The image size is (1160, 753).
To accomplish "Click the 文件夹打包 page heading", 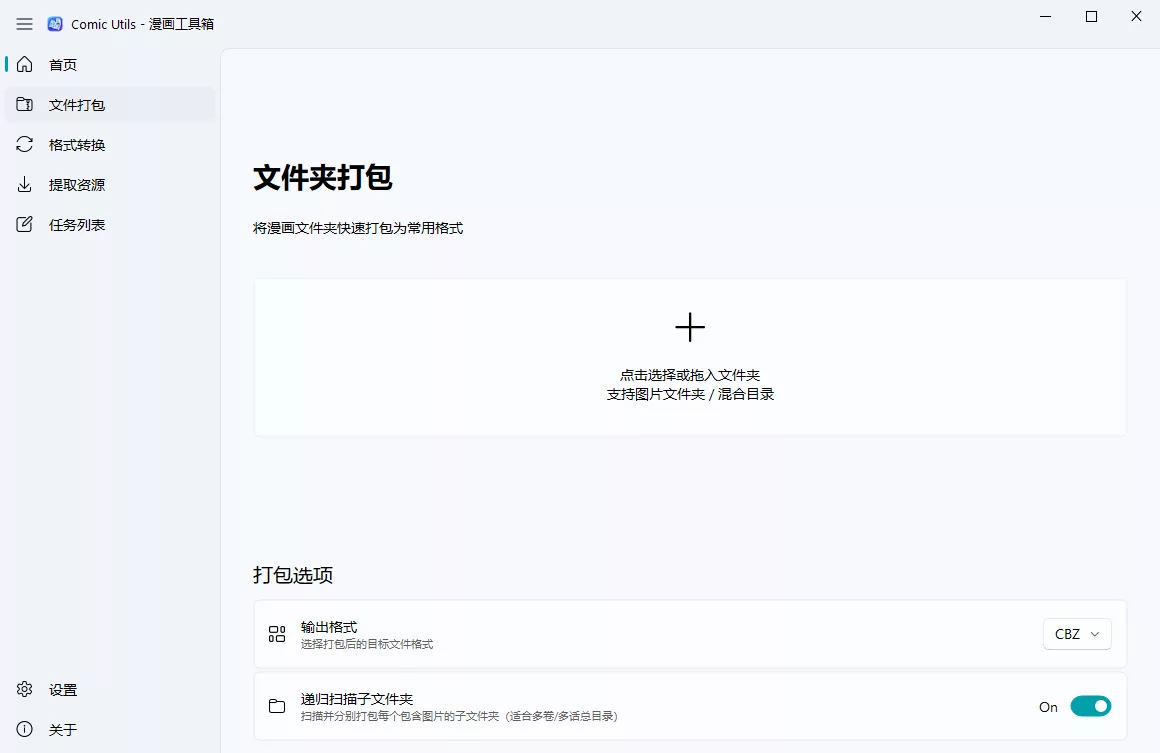I will click(x=323, y=178).
